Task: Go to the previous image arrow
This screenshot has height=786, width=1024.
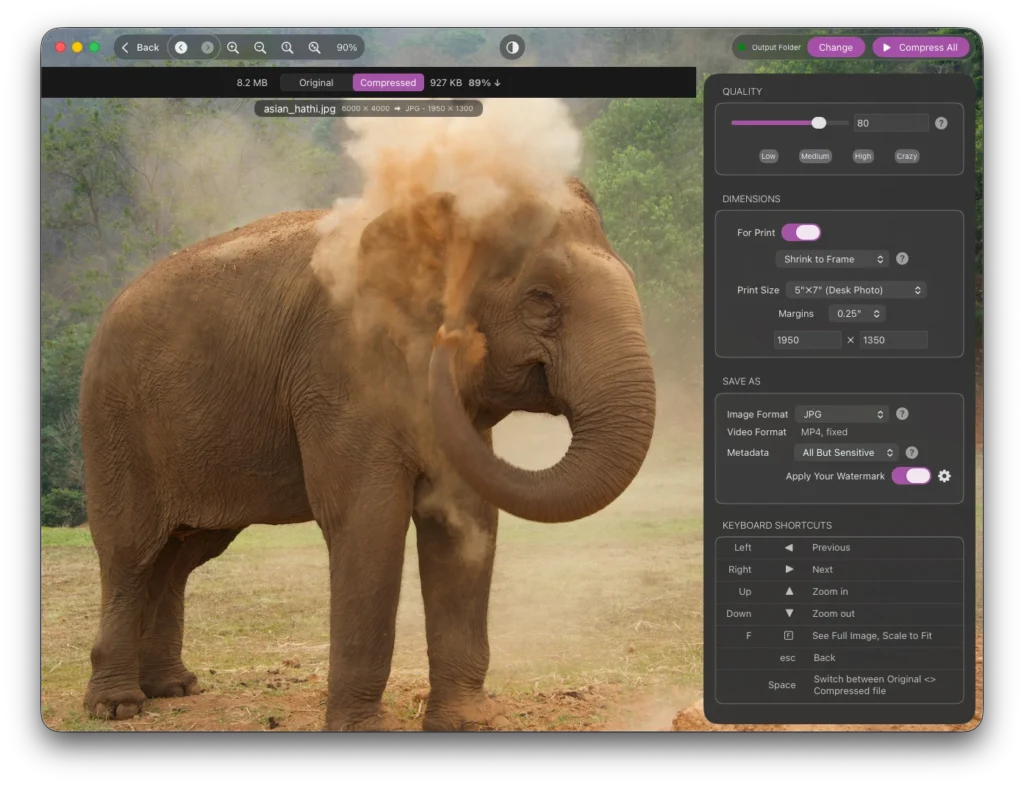Action: tap(181, 47)
